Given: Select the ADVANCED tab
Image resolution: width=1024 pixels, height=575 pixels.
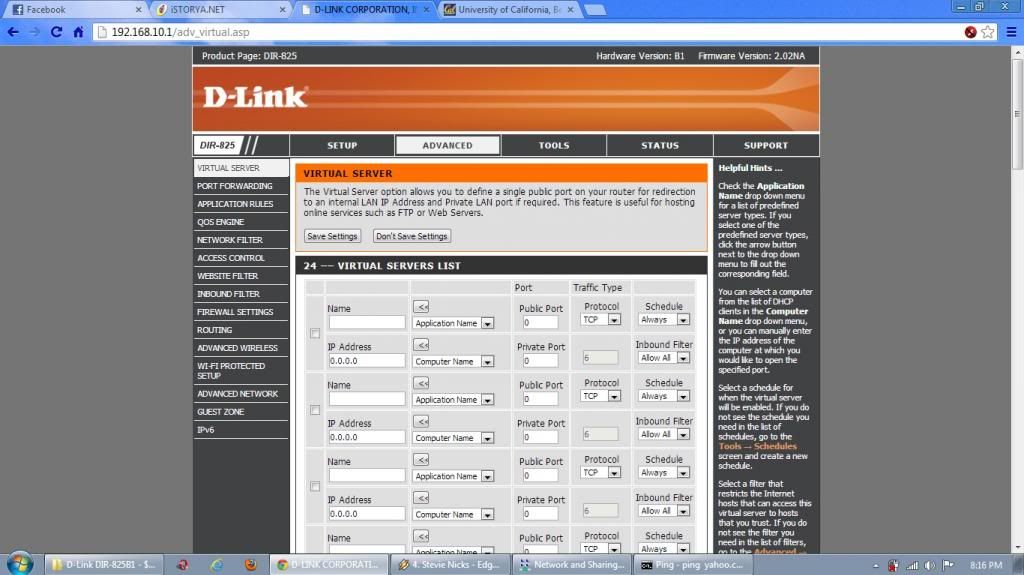Looking at the screenshot, I should coord(447,145).
